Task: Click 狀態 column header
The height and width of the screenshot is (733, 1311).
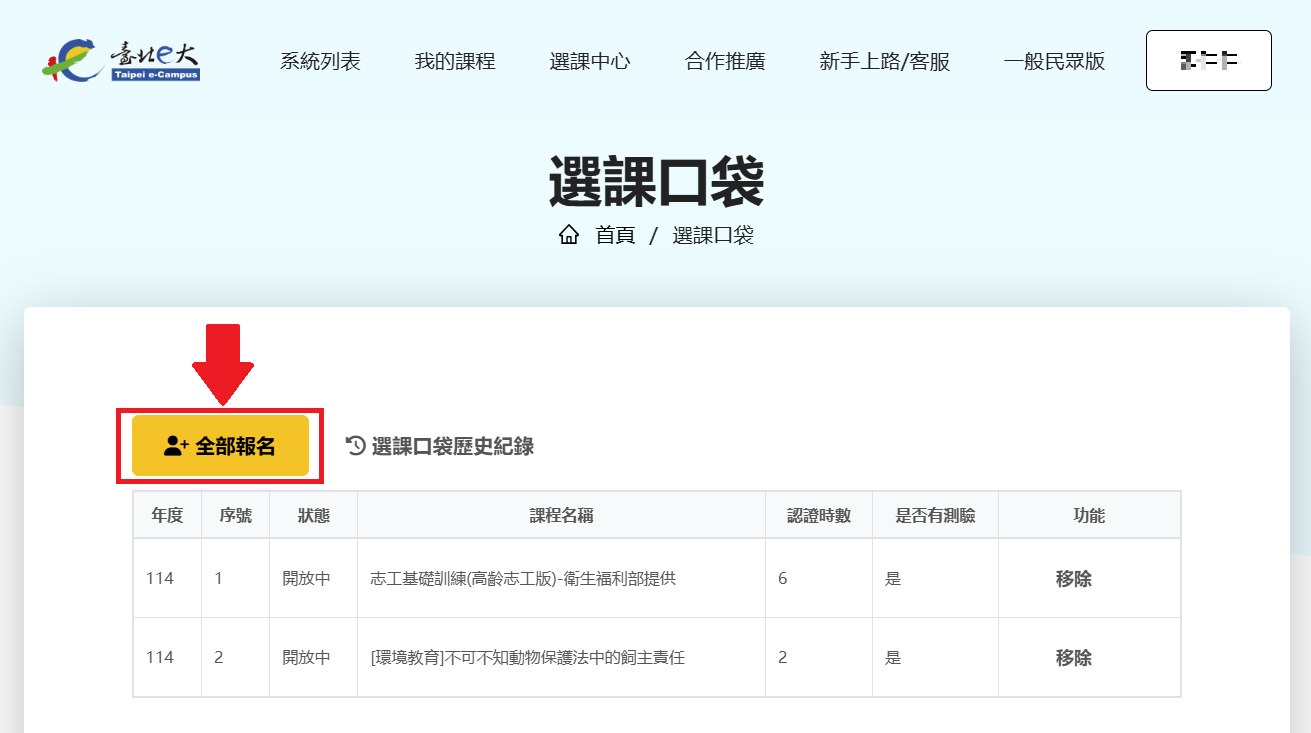Action: pyautogui.click(x=313, y=515)
